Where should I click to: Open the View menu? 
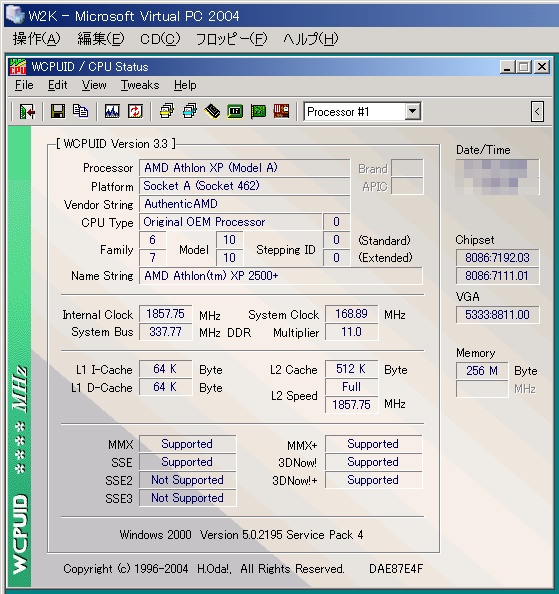[94, 85]
